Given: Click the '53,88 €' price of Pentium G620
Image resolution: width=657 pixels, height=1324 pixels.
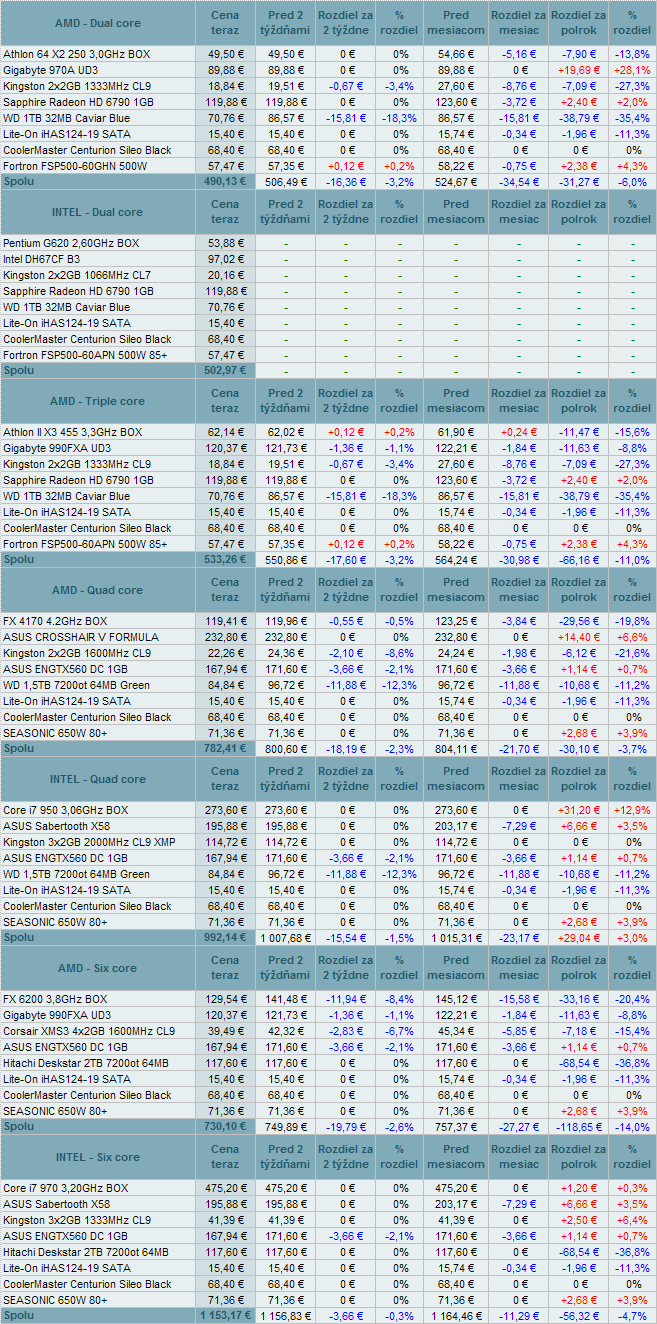Looking at the screenshot, I should pyautogui.click(x=225, y=243).
